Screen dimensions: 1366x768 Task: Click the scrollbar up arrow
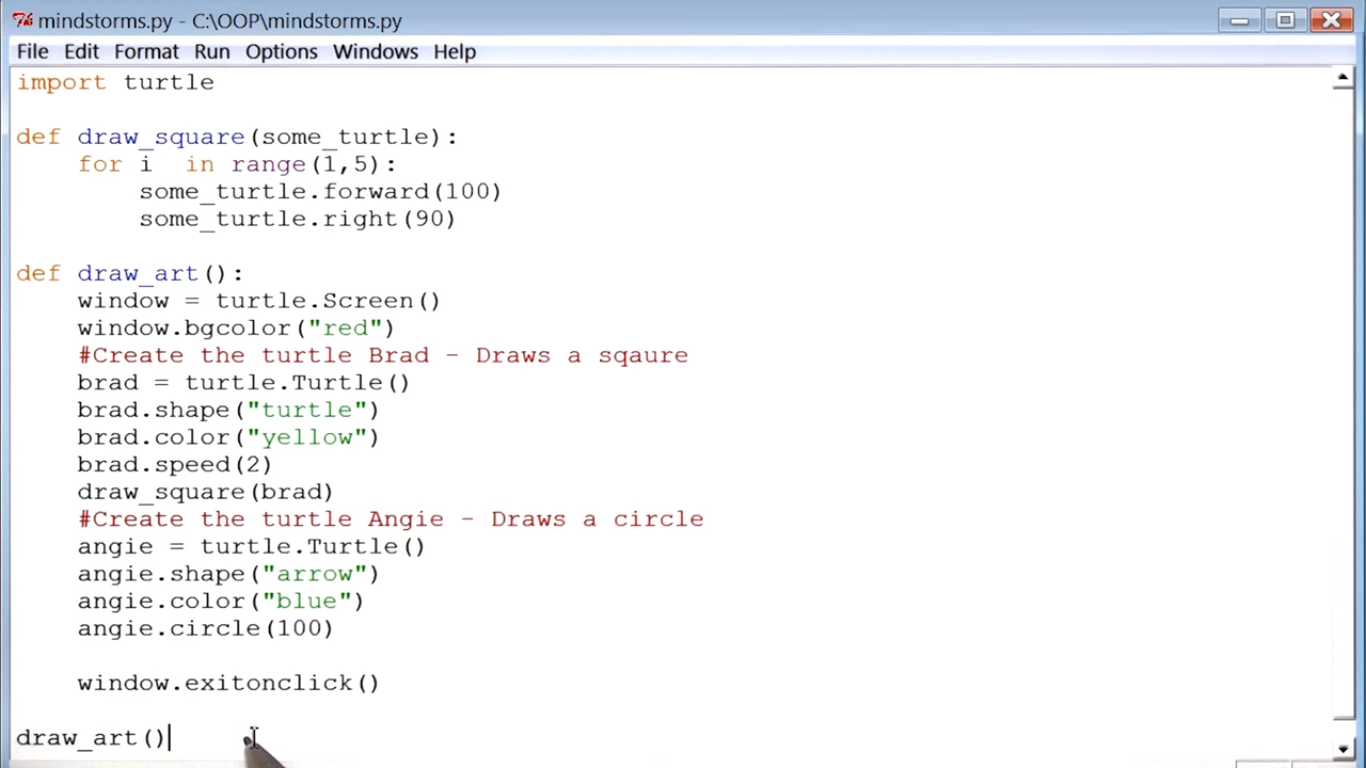click(1343, 80)
